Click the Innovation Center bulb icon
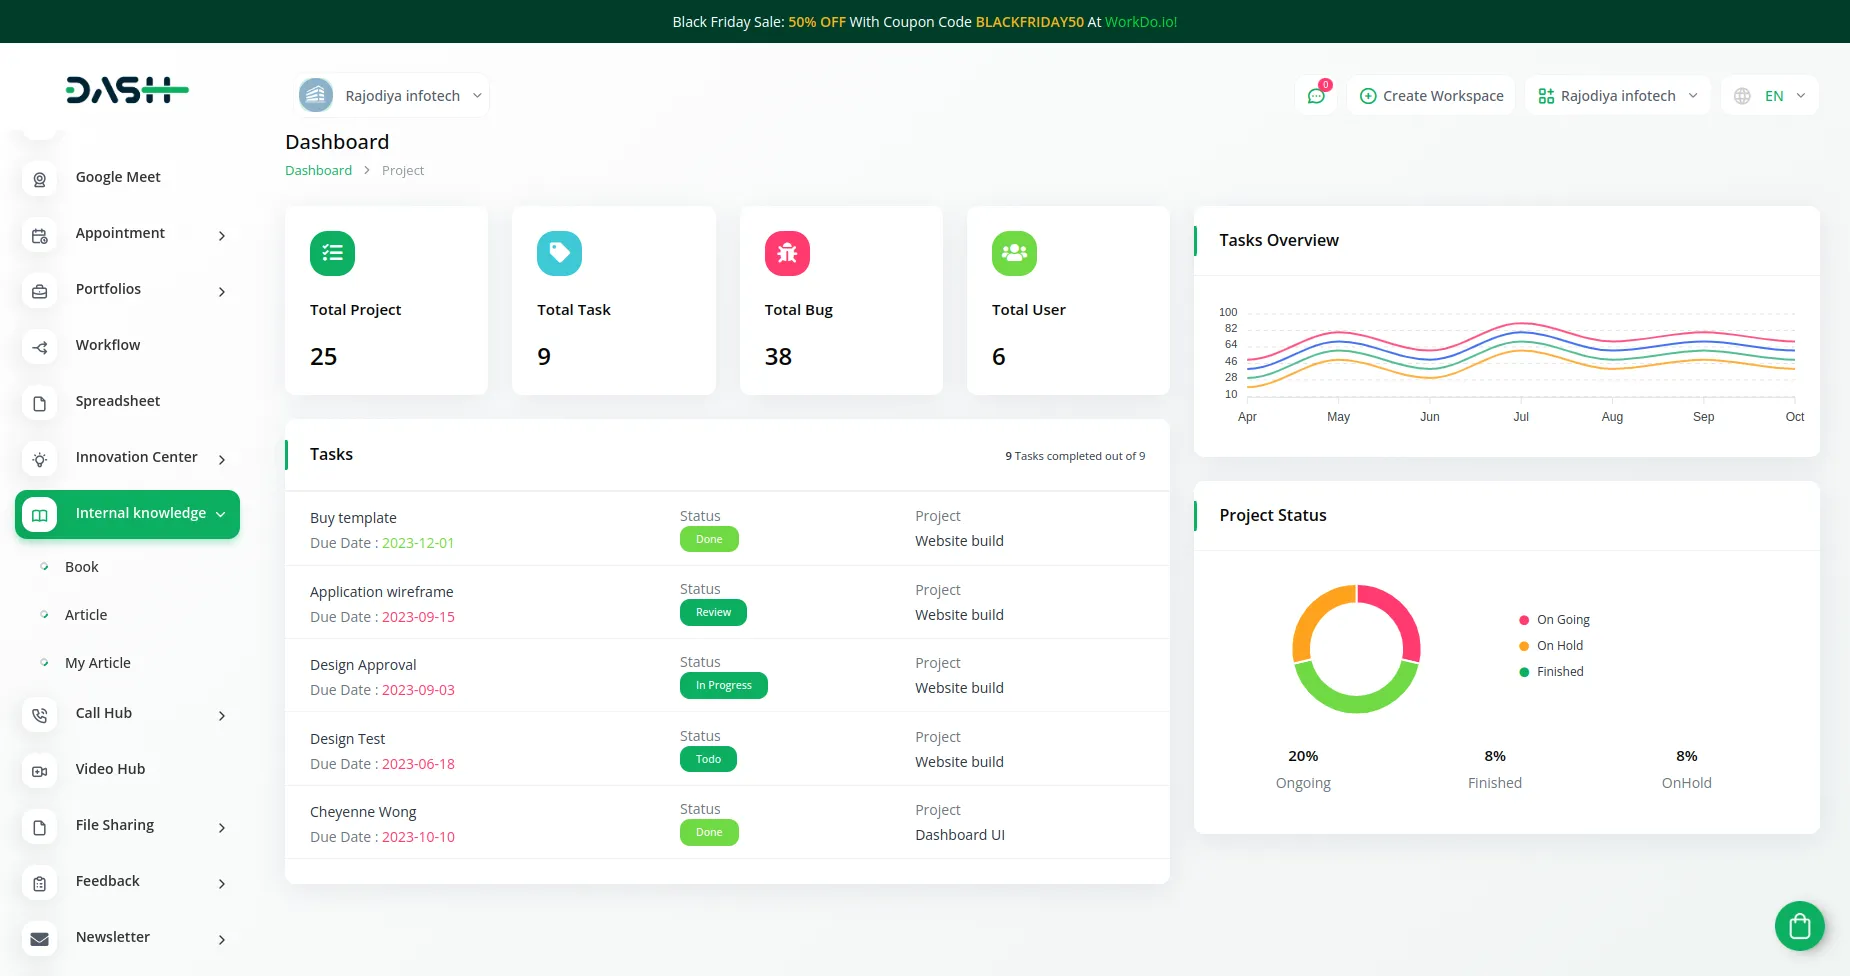This screenshot has width=1850, height=976. (40, 459)
